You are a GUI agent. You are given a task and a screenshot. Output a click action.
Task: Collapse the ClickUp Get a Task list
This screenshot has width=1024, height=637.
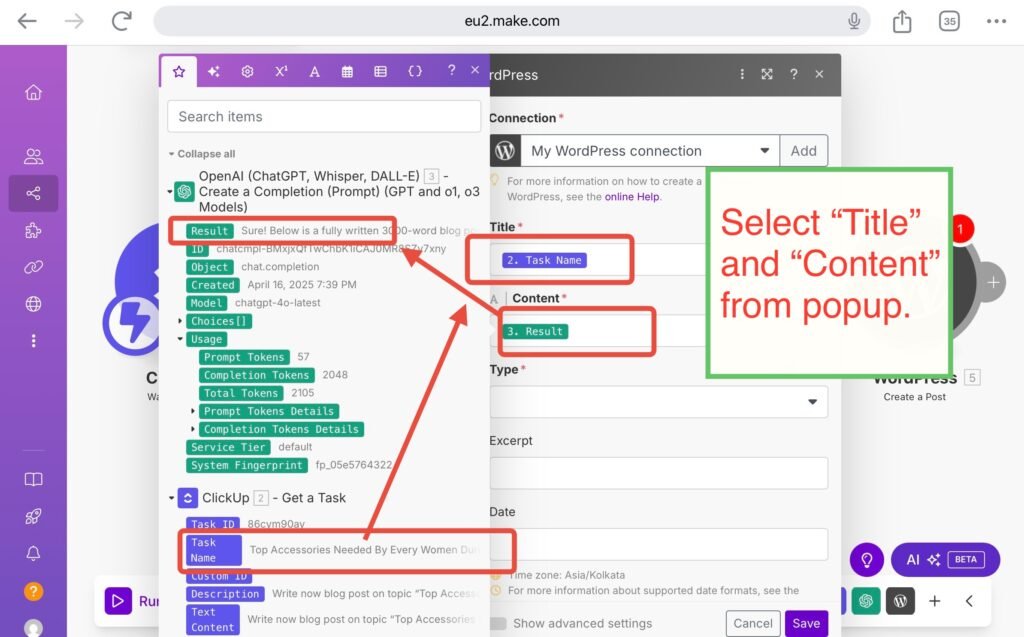171,498
